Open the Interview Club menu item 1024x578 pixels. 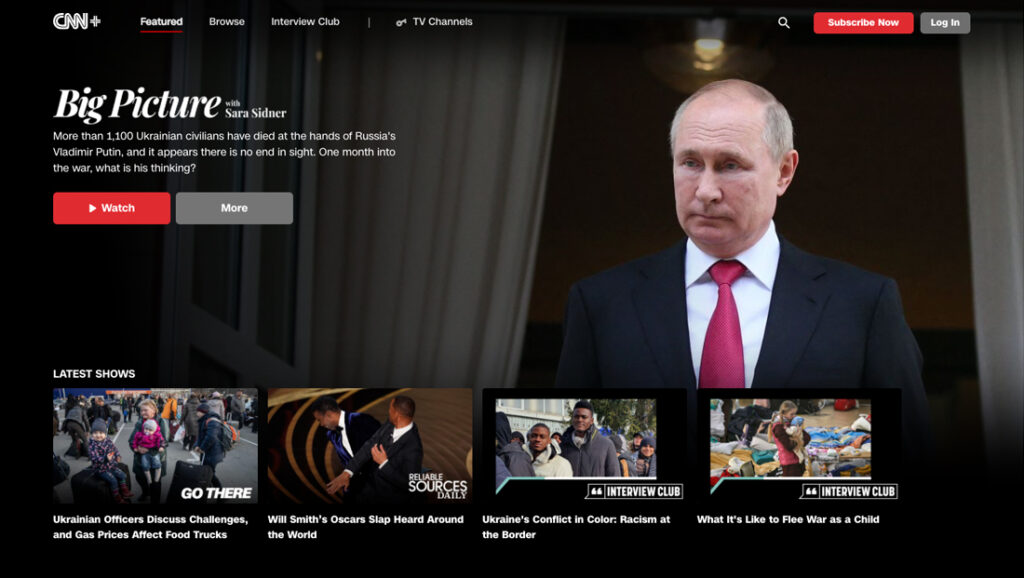(304, 21)
